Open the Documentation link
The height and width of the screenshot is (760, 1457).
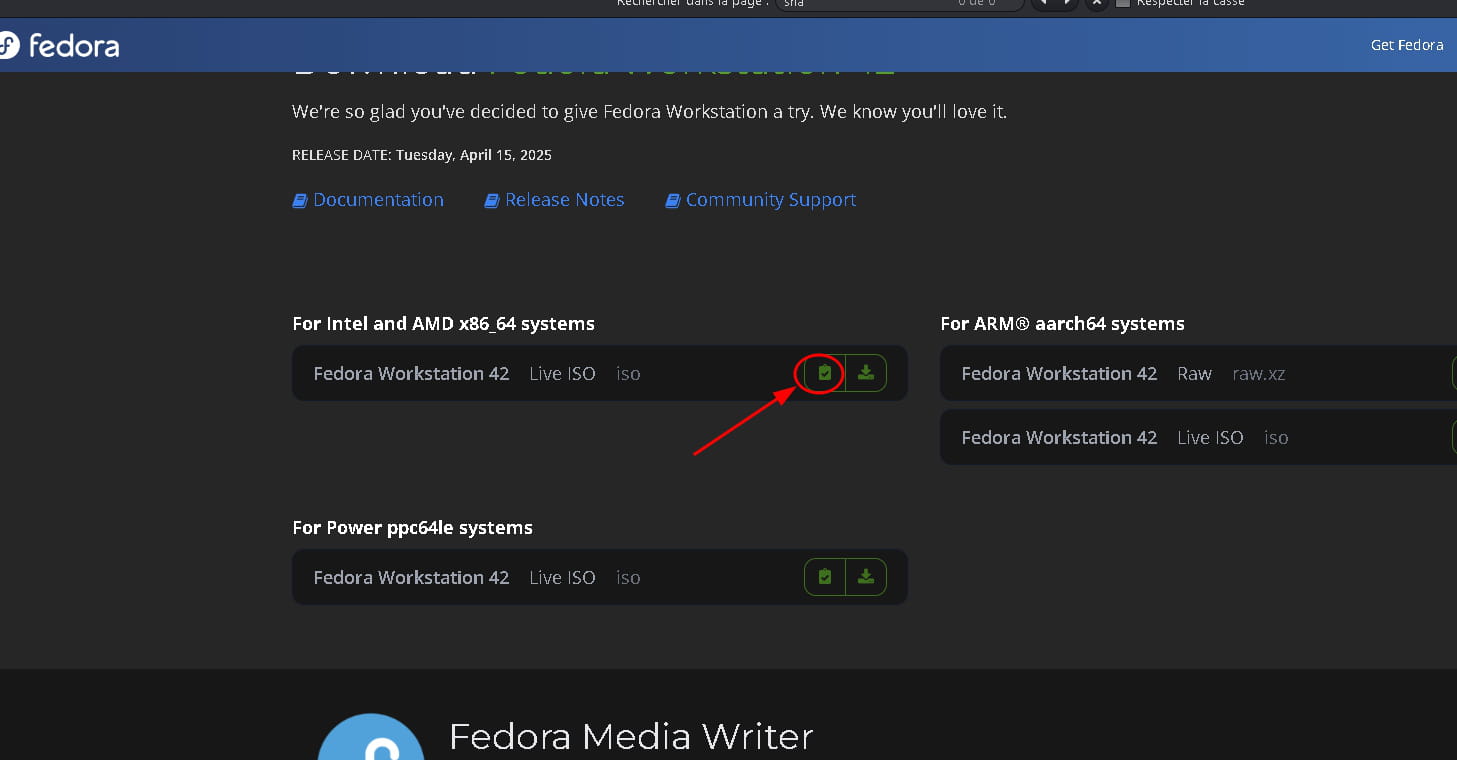[x=368, y=200]
